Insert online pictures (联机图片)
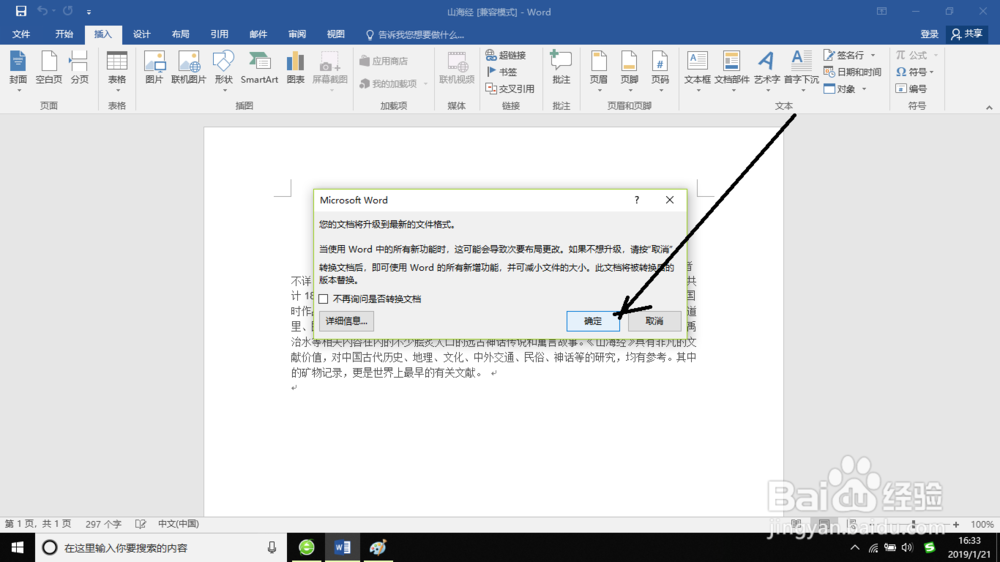Viewport: 1000px width, 562px height. tap(189, 68)
